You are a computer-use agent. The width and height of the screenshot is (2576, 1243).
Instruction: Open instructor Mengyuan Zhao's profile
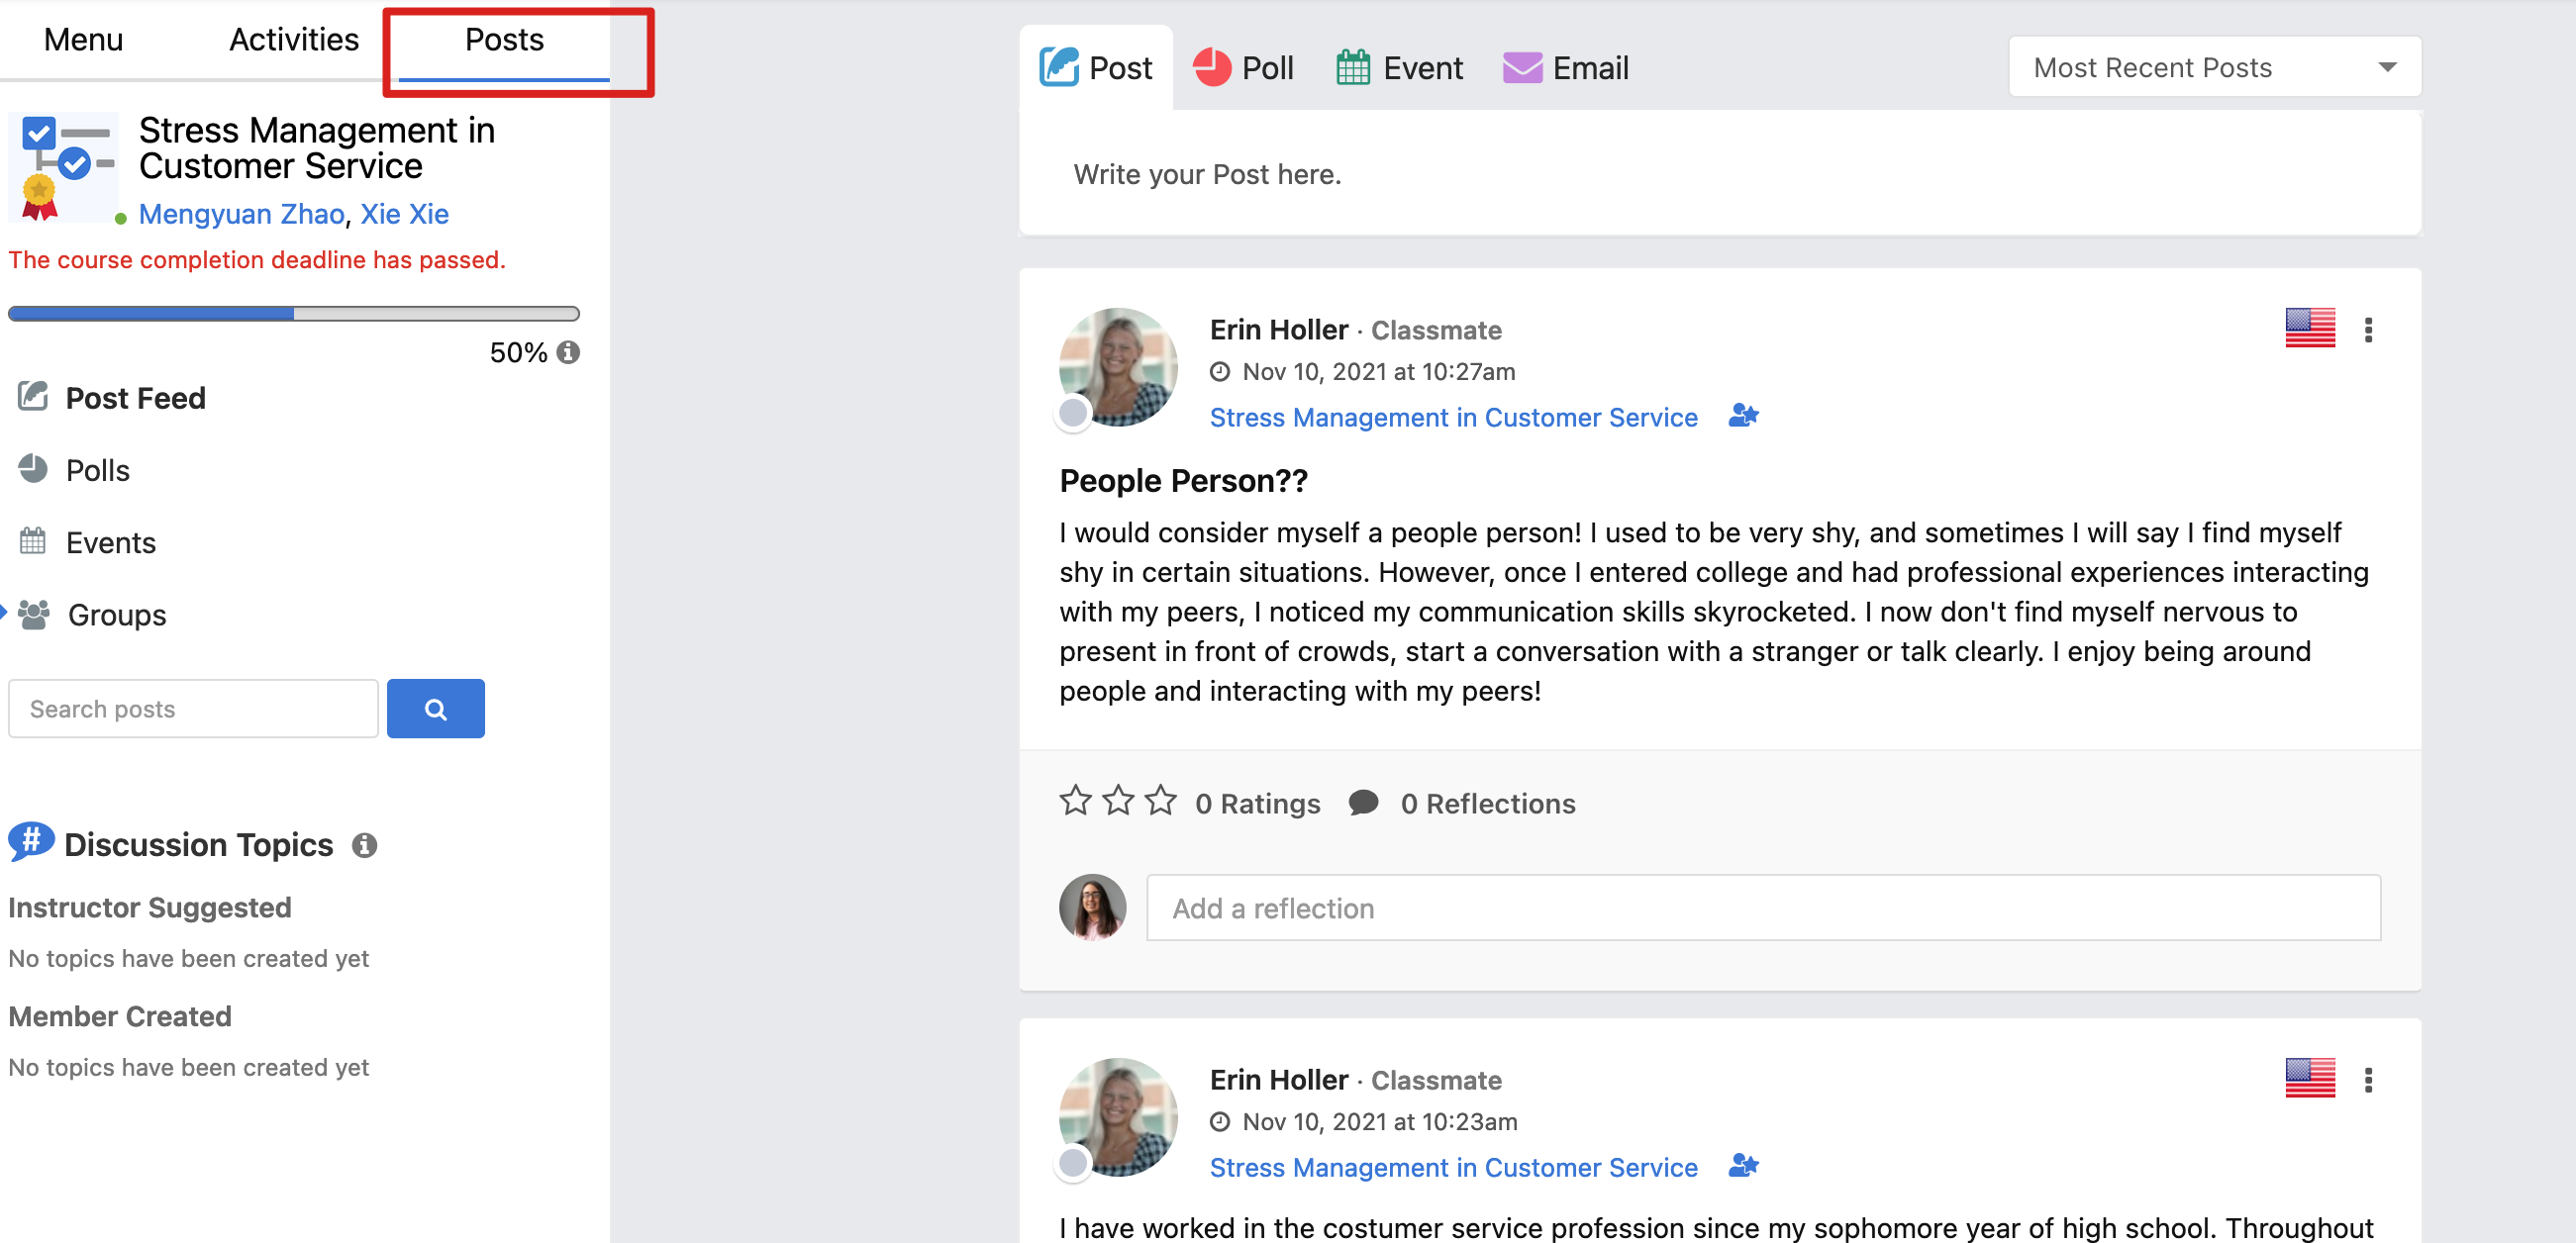click(241, 214)
